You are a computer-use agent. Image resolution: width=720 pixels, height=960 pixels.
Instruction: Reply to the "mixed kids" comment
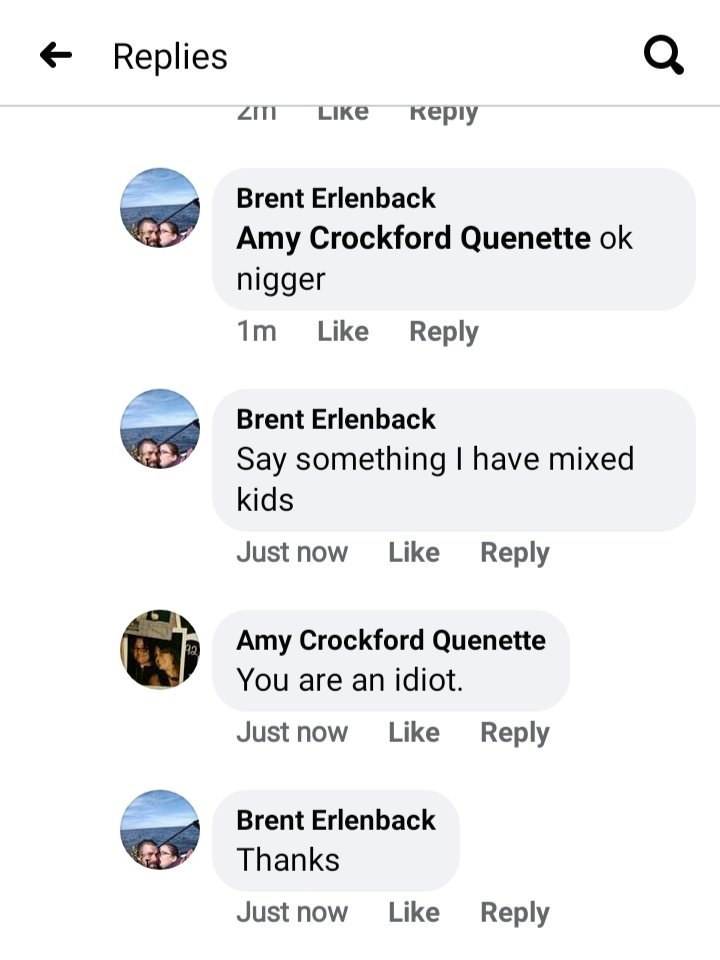tap(515, 553)
